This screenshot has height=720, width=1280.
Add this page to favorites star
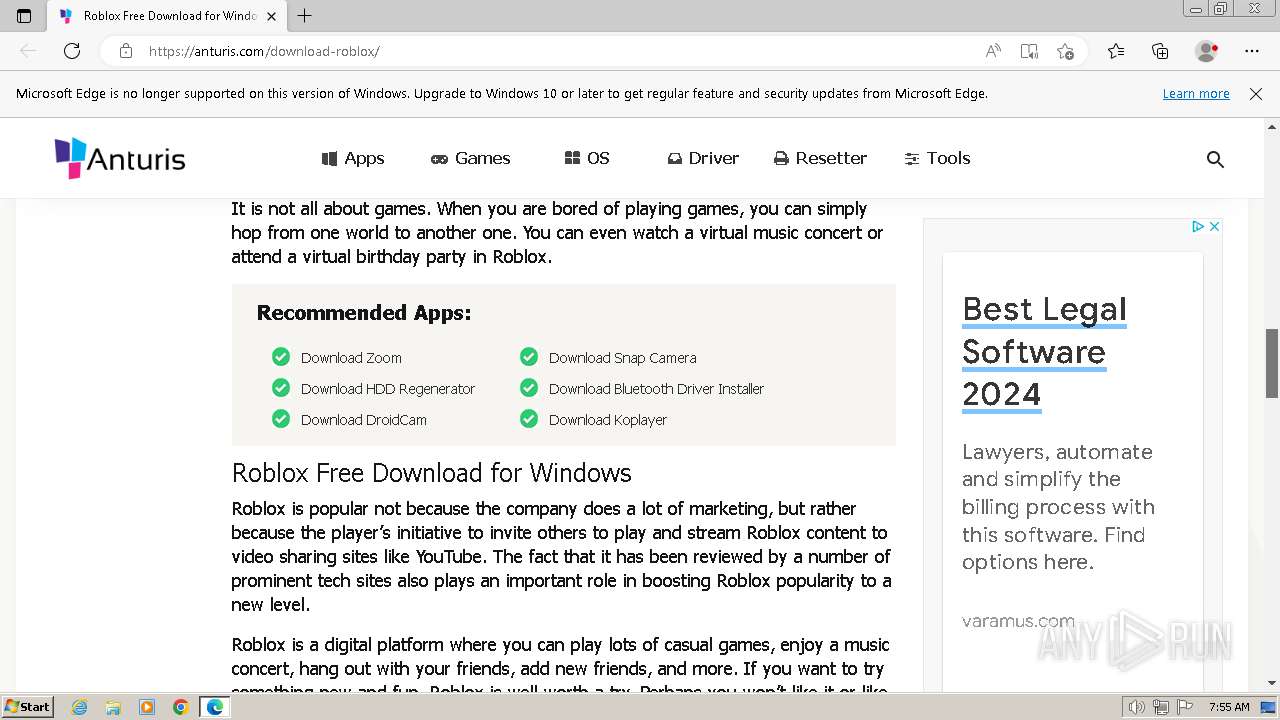pos(1065,51)
